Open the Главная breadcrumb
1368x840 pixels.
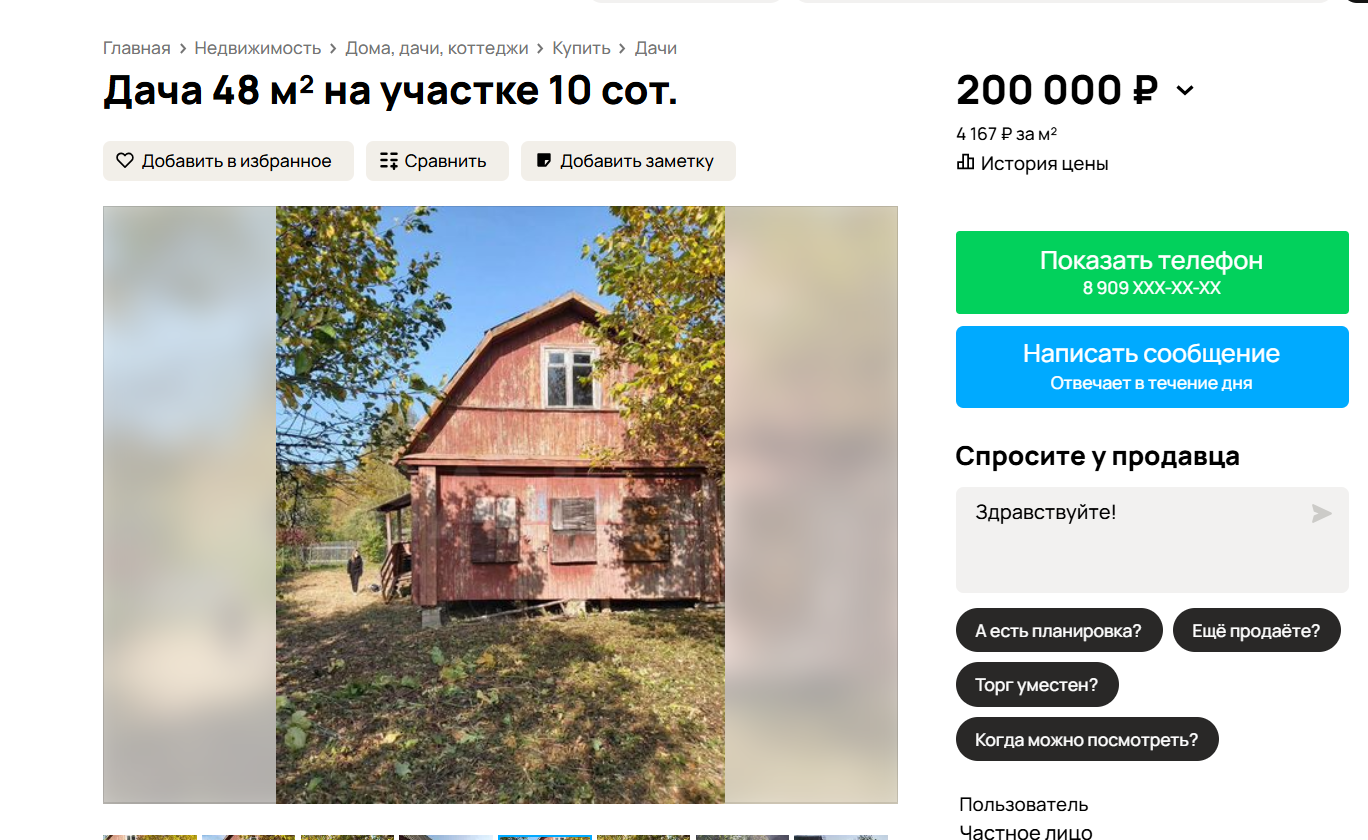pyautogui.click(x=137, y=48)
